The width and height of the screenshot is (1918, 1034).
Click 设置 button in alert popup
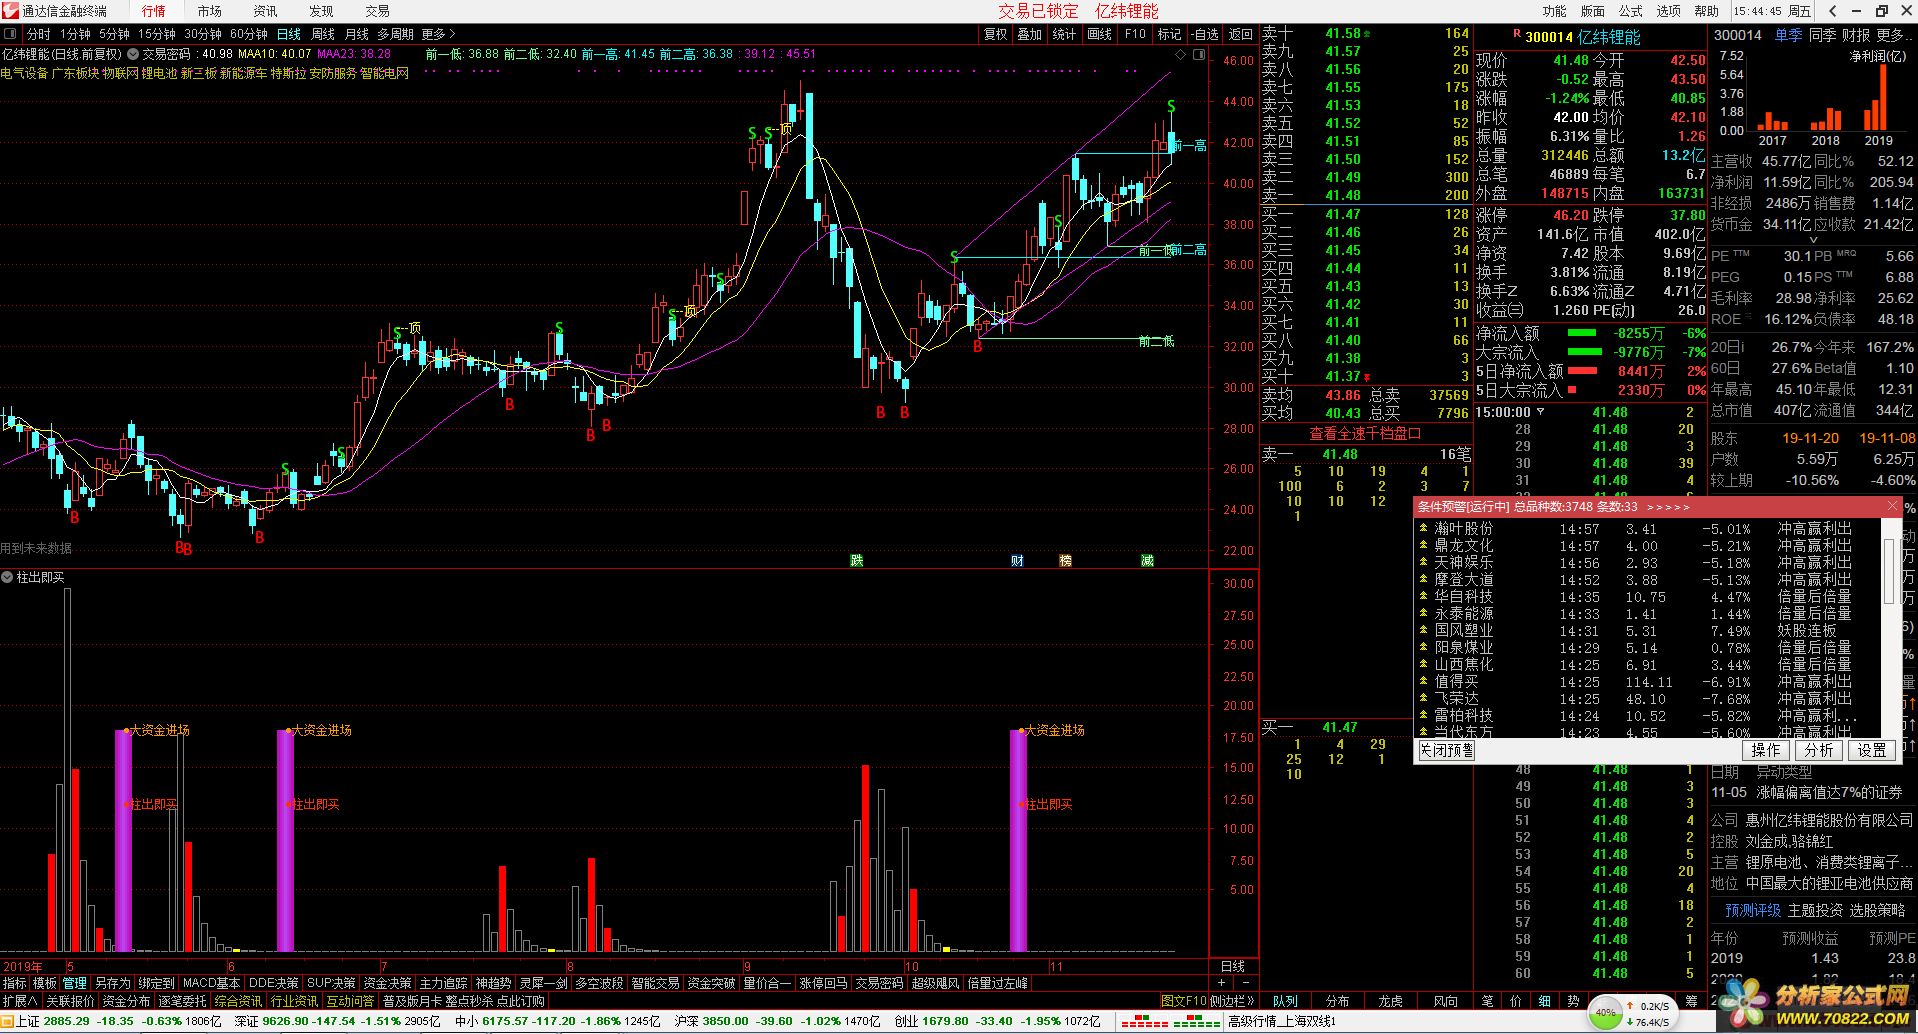pyautogui.click(x=1872, y=750)
